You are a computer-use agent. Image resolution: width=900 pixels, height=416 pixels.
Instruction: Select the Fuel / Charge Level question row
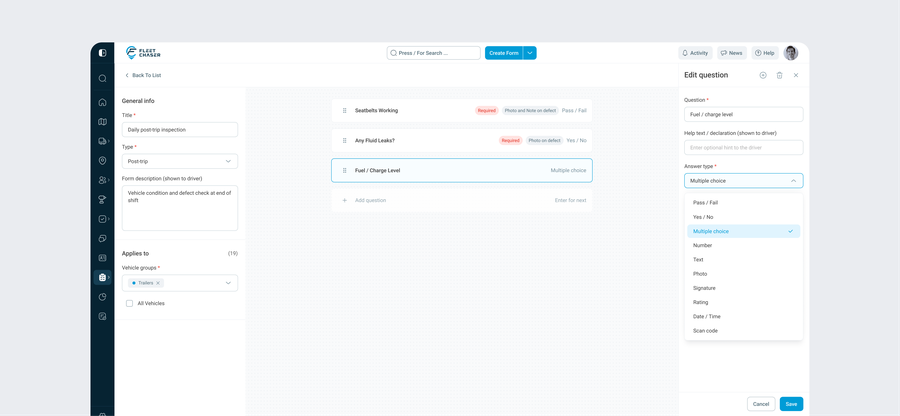click(462, 170)
